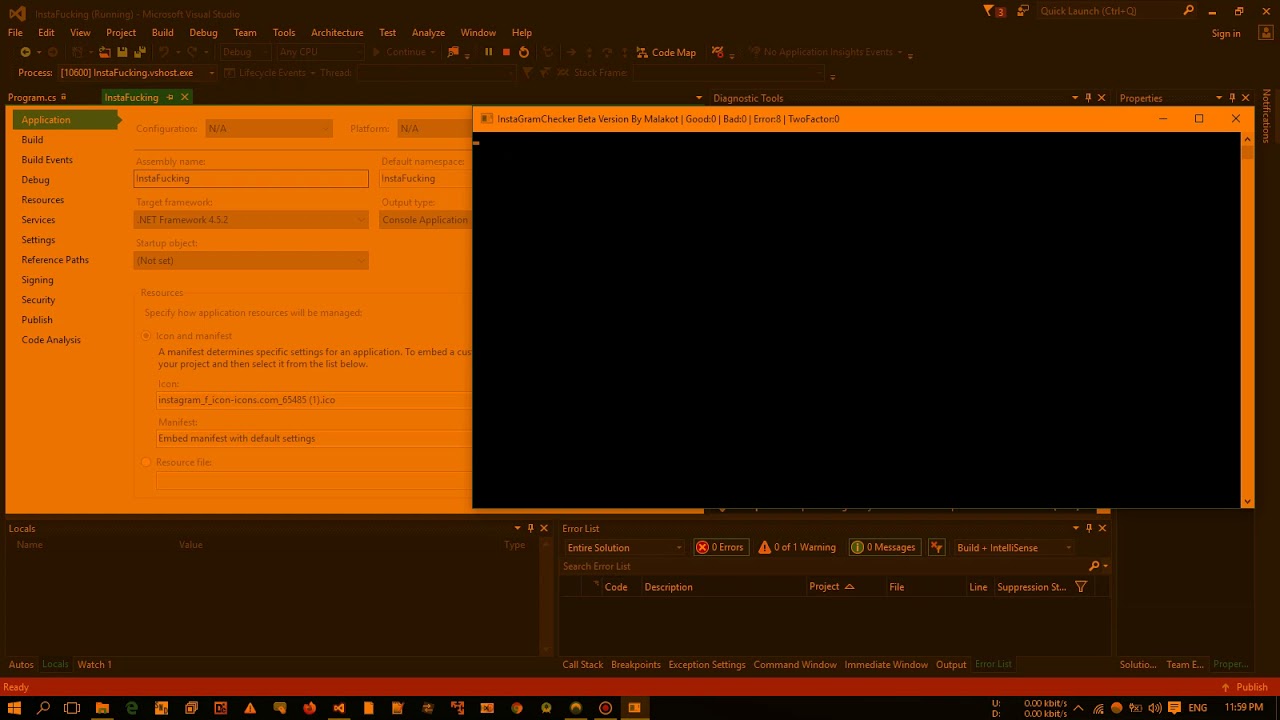Select the Build Events settings page
The image size is (1280, 720).
[x=47, y=160]
